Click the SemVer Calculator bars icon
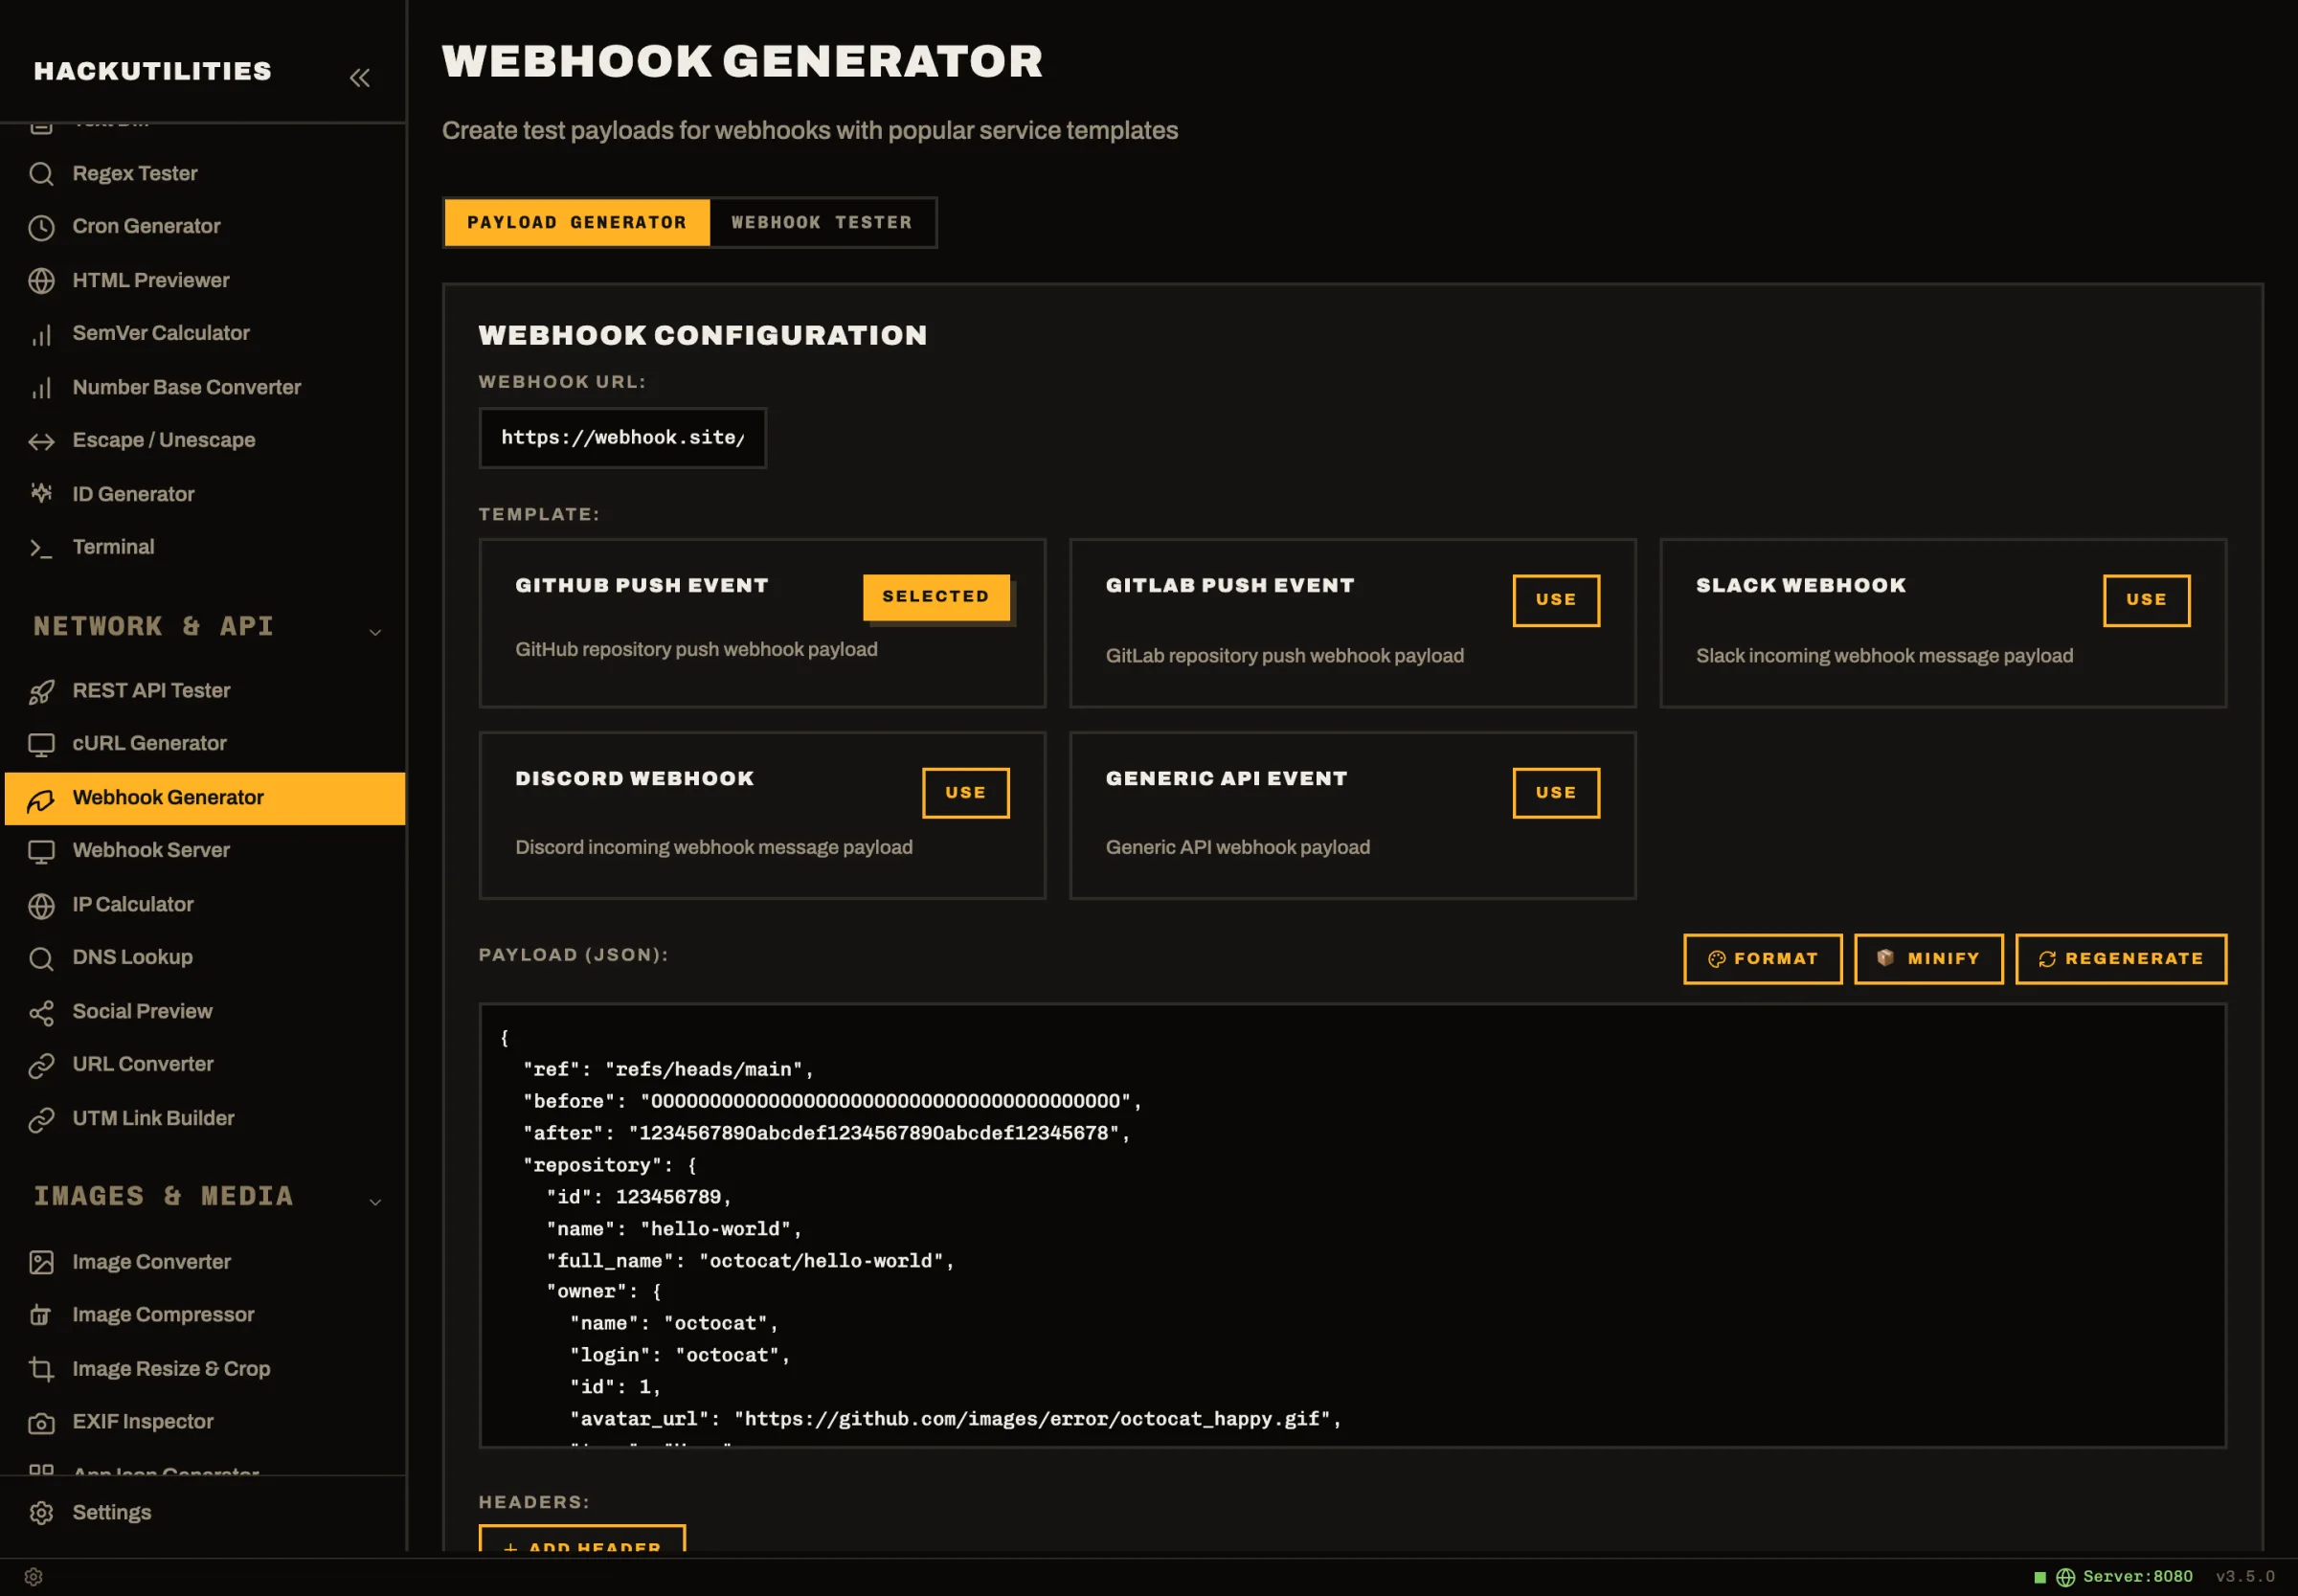2298x1596 pixels. pos(41,334)
